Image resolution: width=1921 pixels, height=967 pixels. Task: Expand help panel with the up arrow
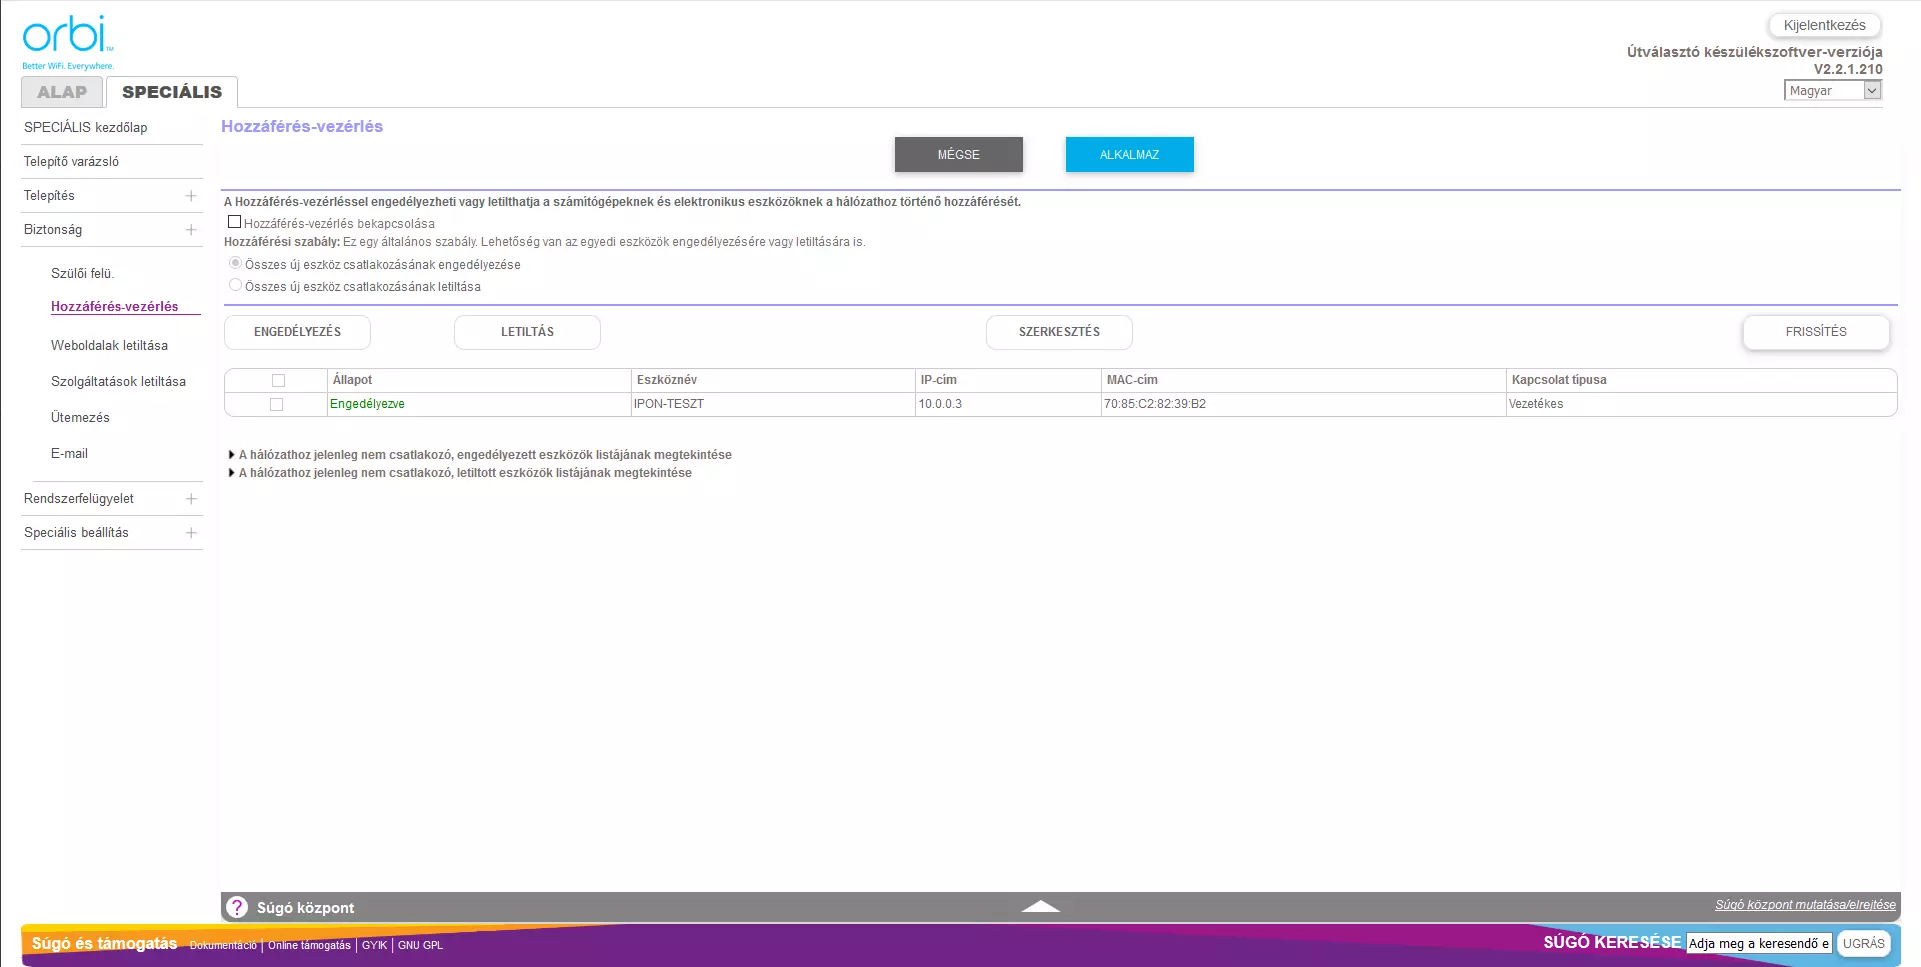(1040, 906)
